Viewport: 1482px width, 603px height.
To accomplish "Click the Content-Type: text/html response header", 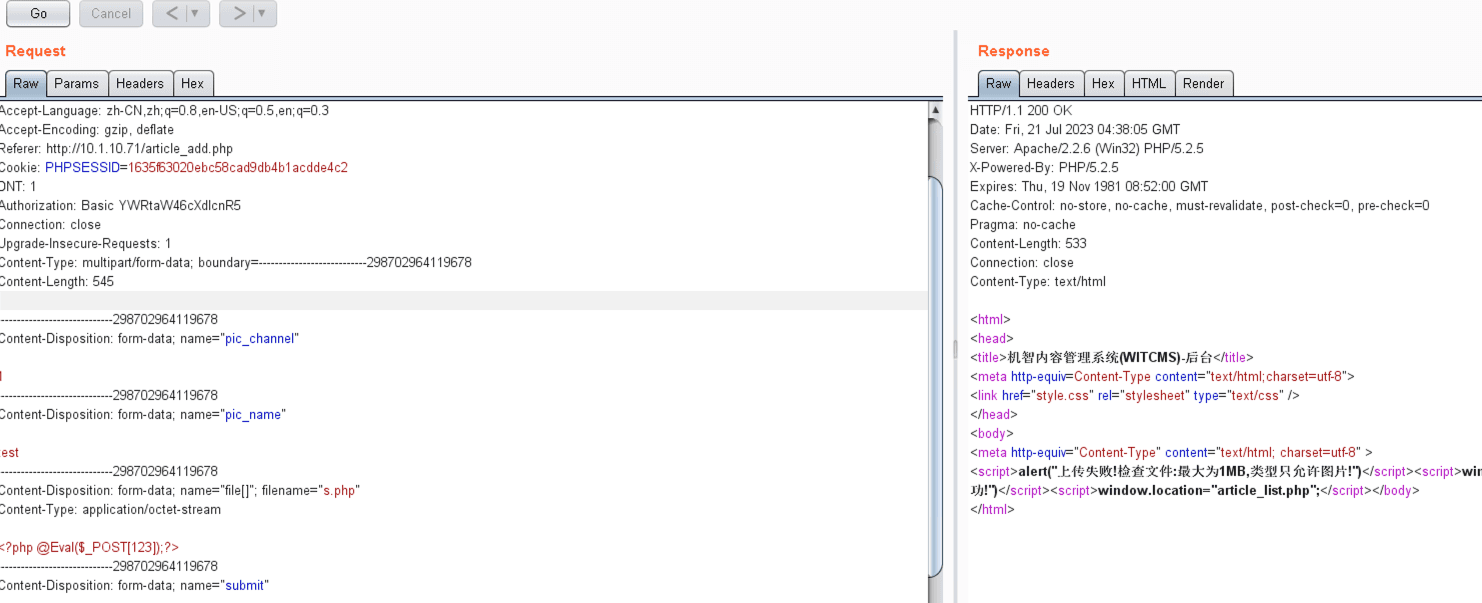I will 1038,282.
